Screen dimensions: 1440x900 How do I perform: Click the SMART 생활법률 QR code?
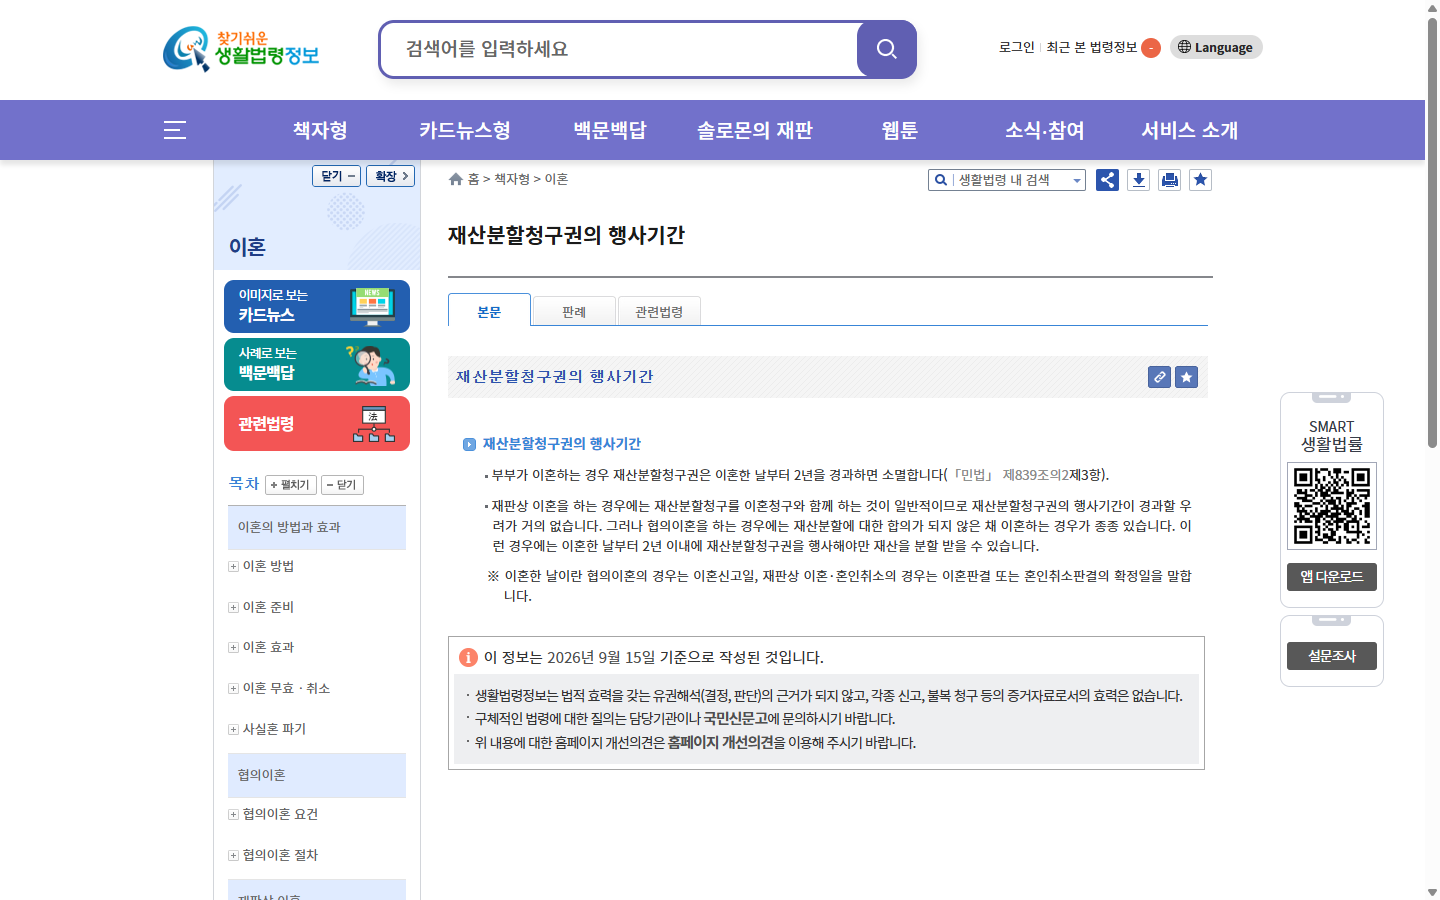pos(1332,506)
